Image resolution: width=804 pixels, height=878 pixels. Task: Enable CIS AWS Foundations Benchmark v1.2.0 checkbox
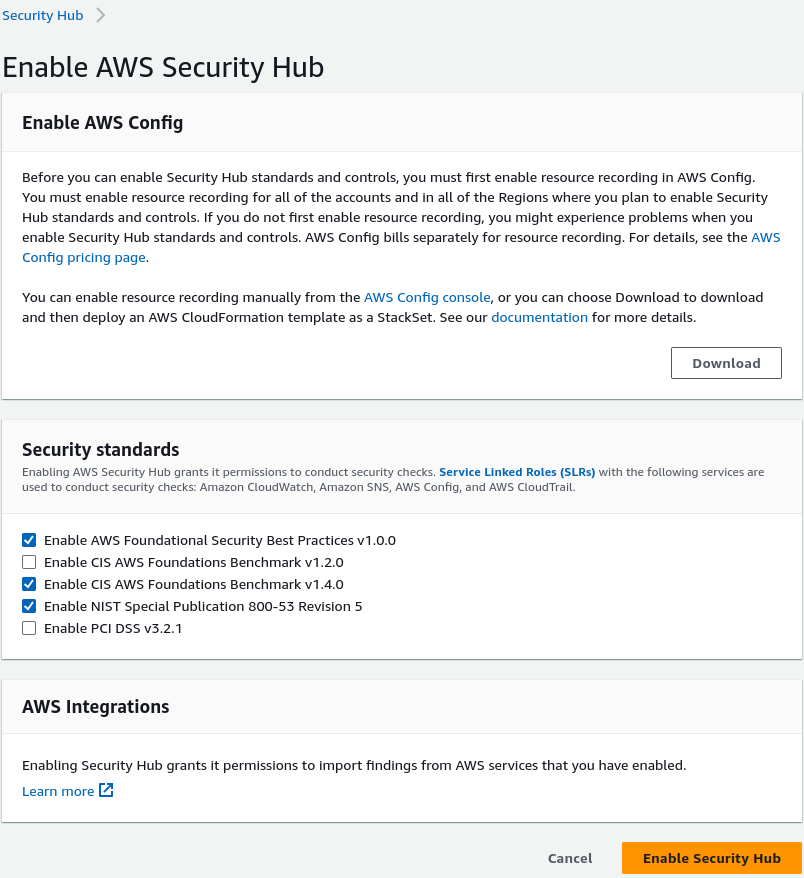(29, 562)
